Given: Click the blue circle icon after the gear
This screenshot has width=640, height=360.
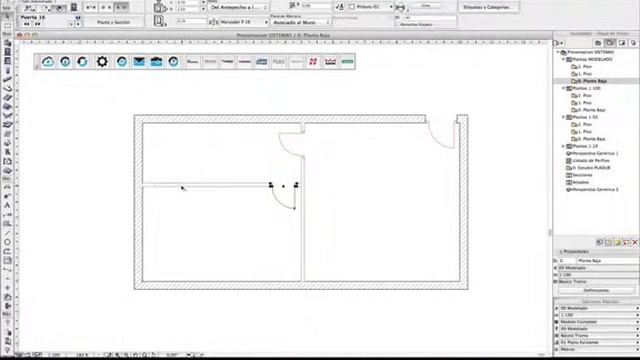Looking at the screenshot, I should (122, 62).
